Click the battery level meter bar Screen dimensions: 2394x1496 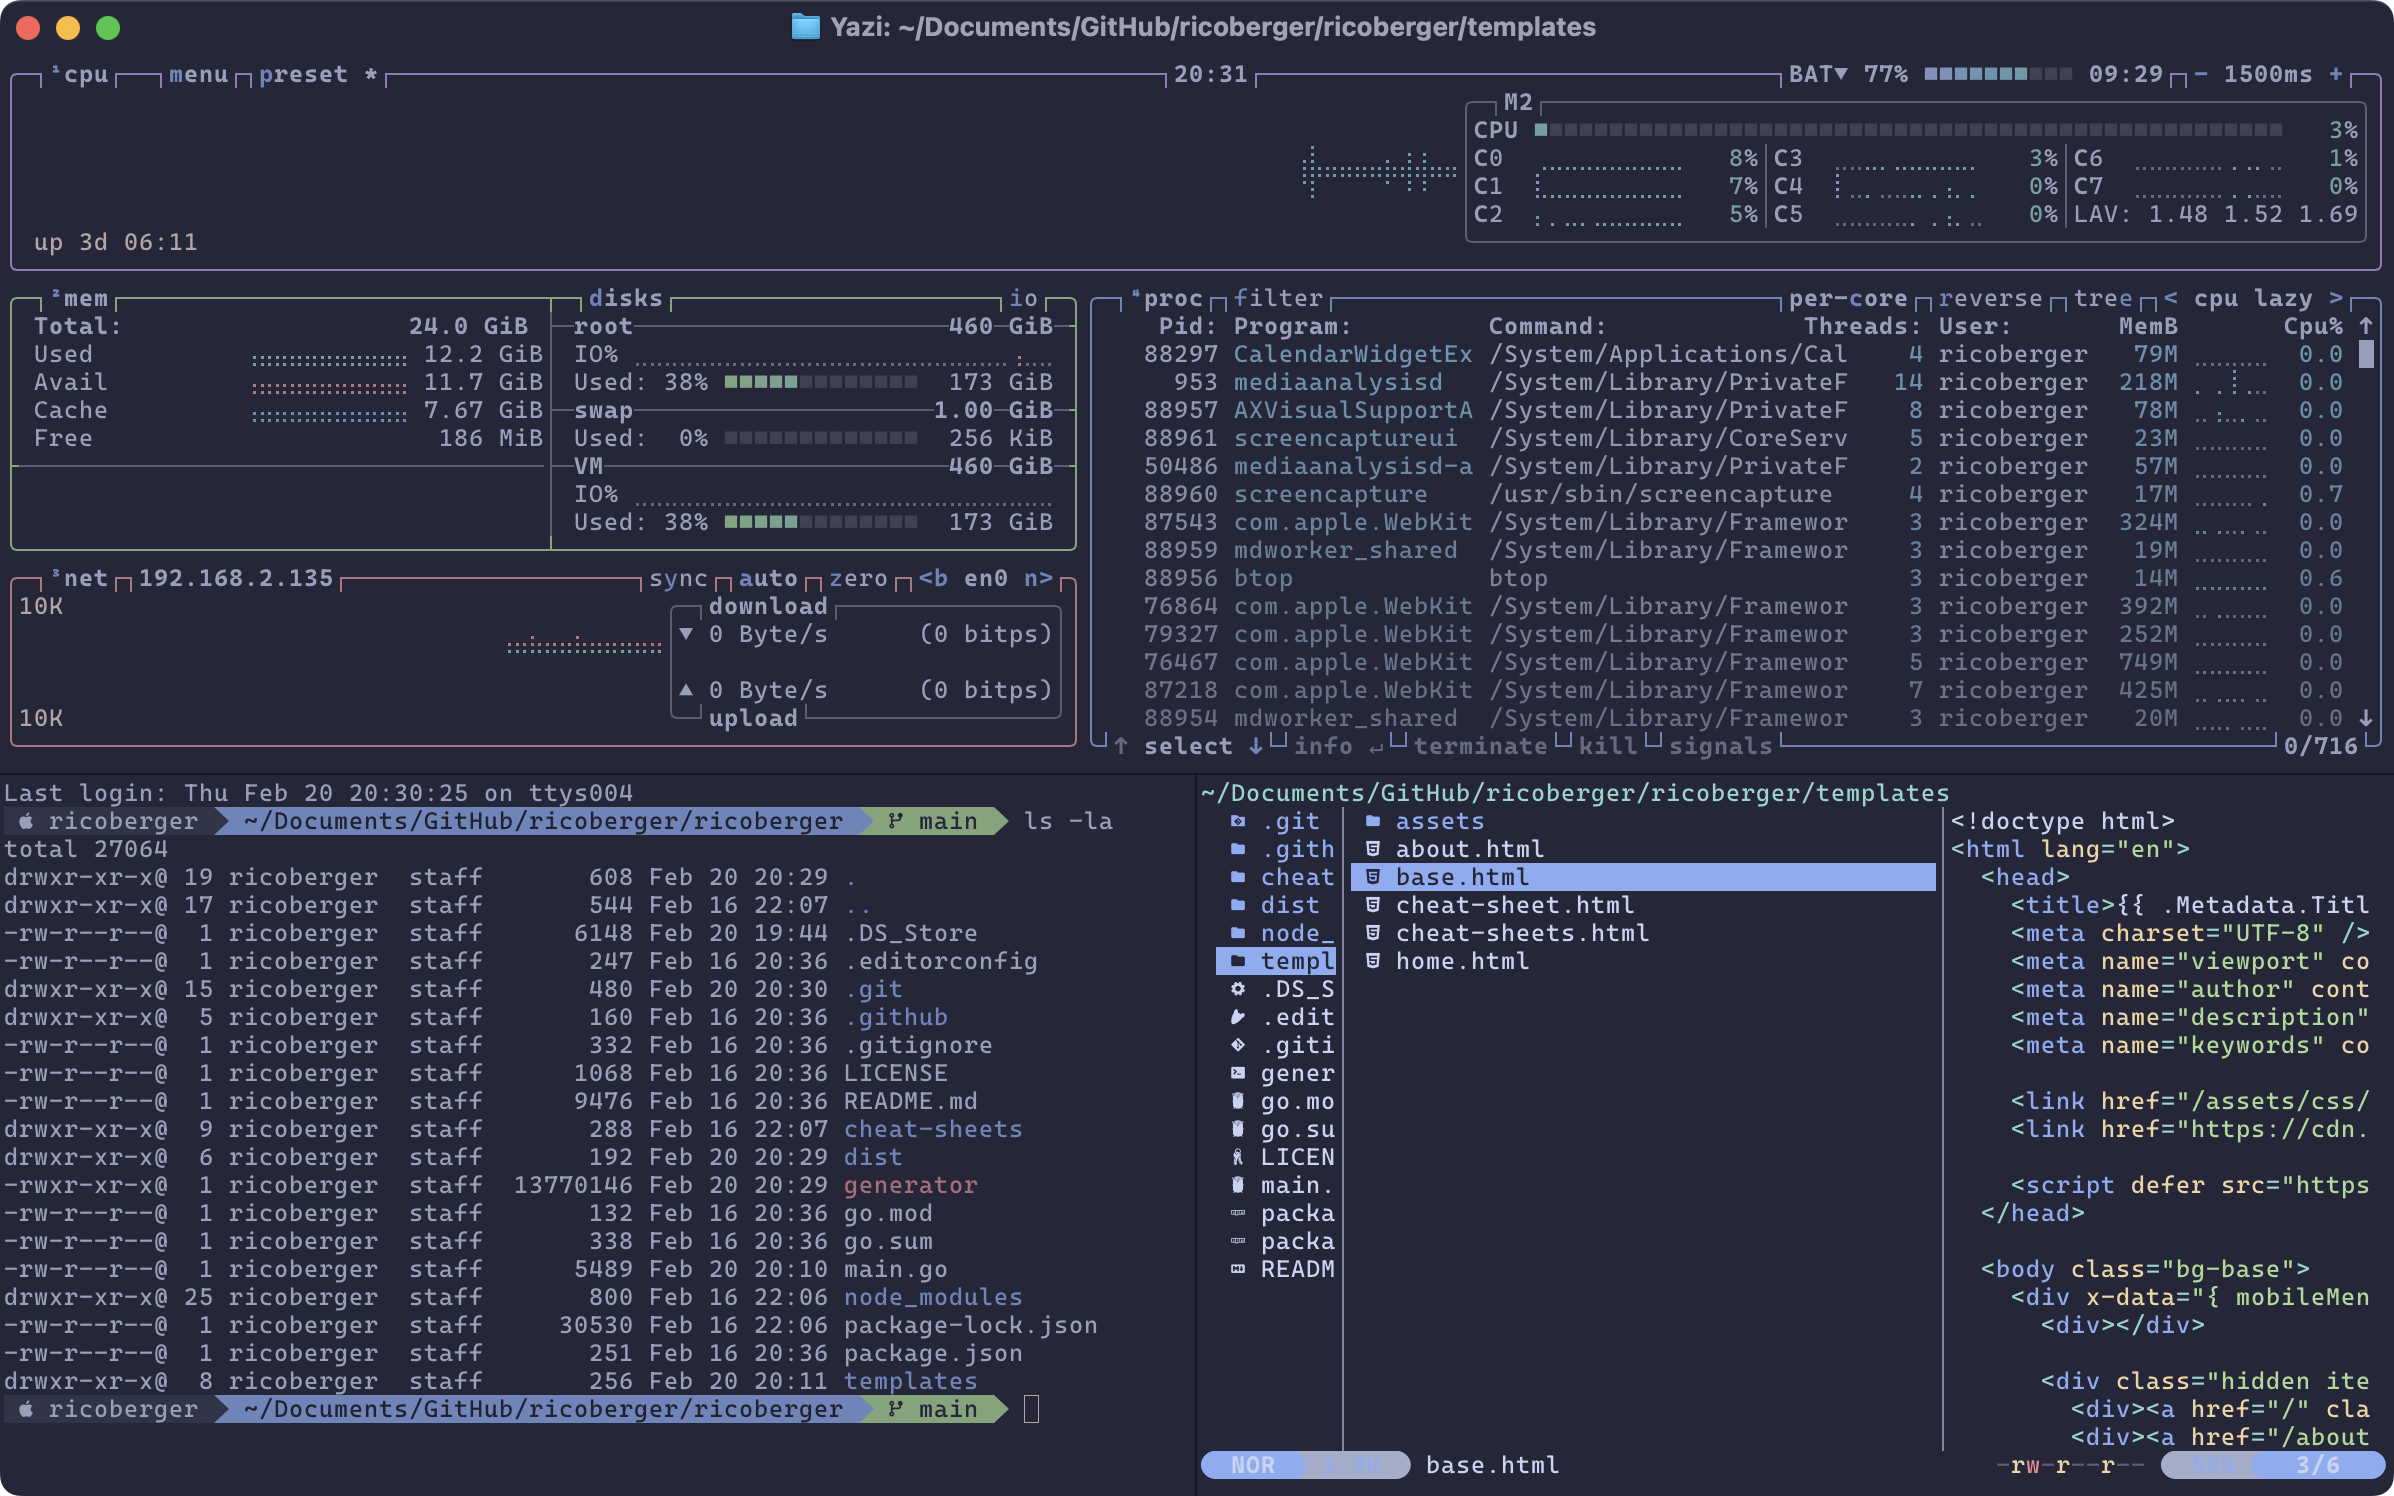(x=1998, y=74)
